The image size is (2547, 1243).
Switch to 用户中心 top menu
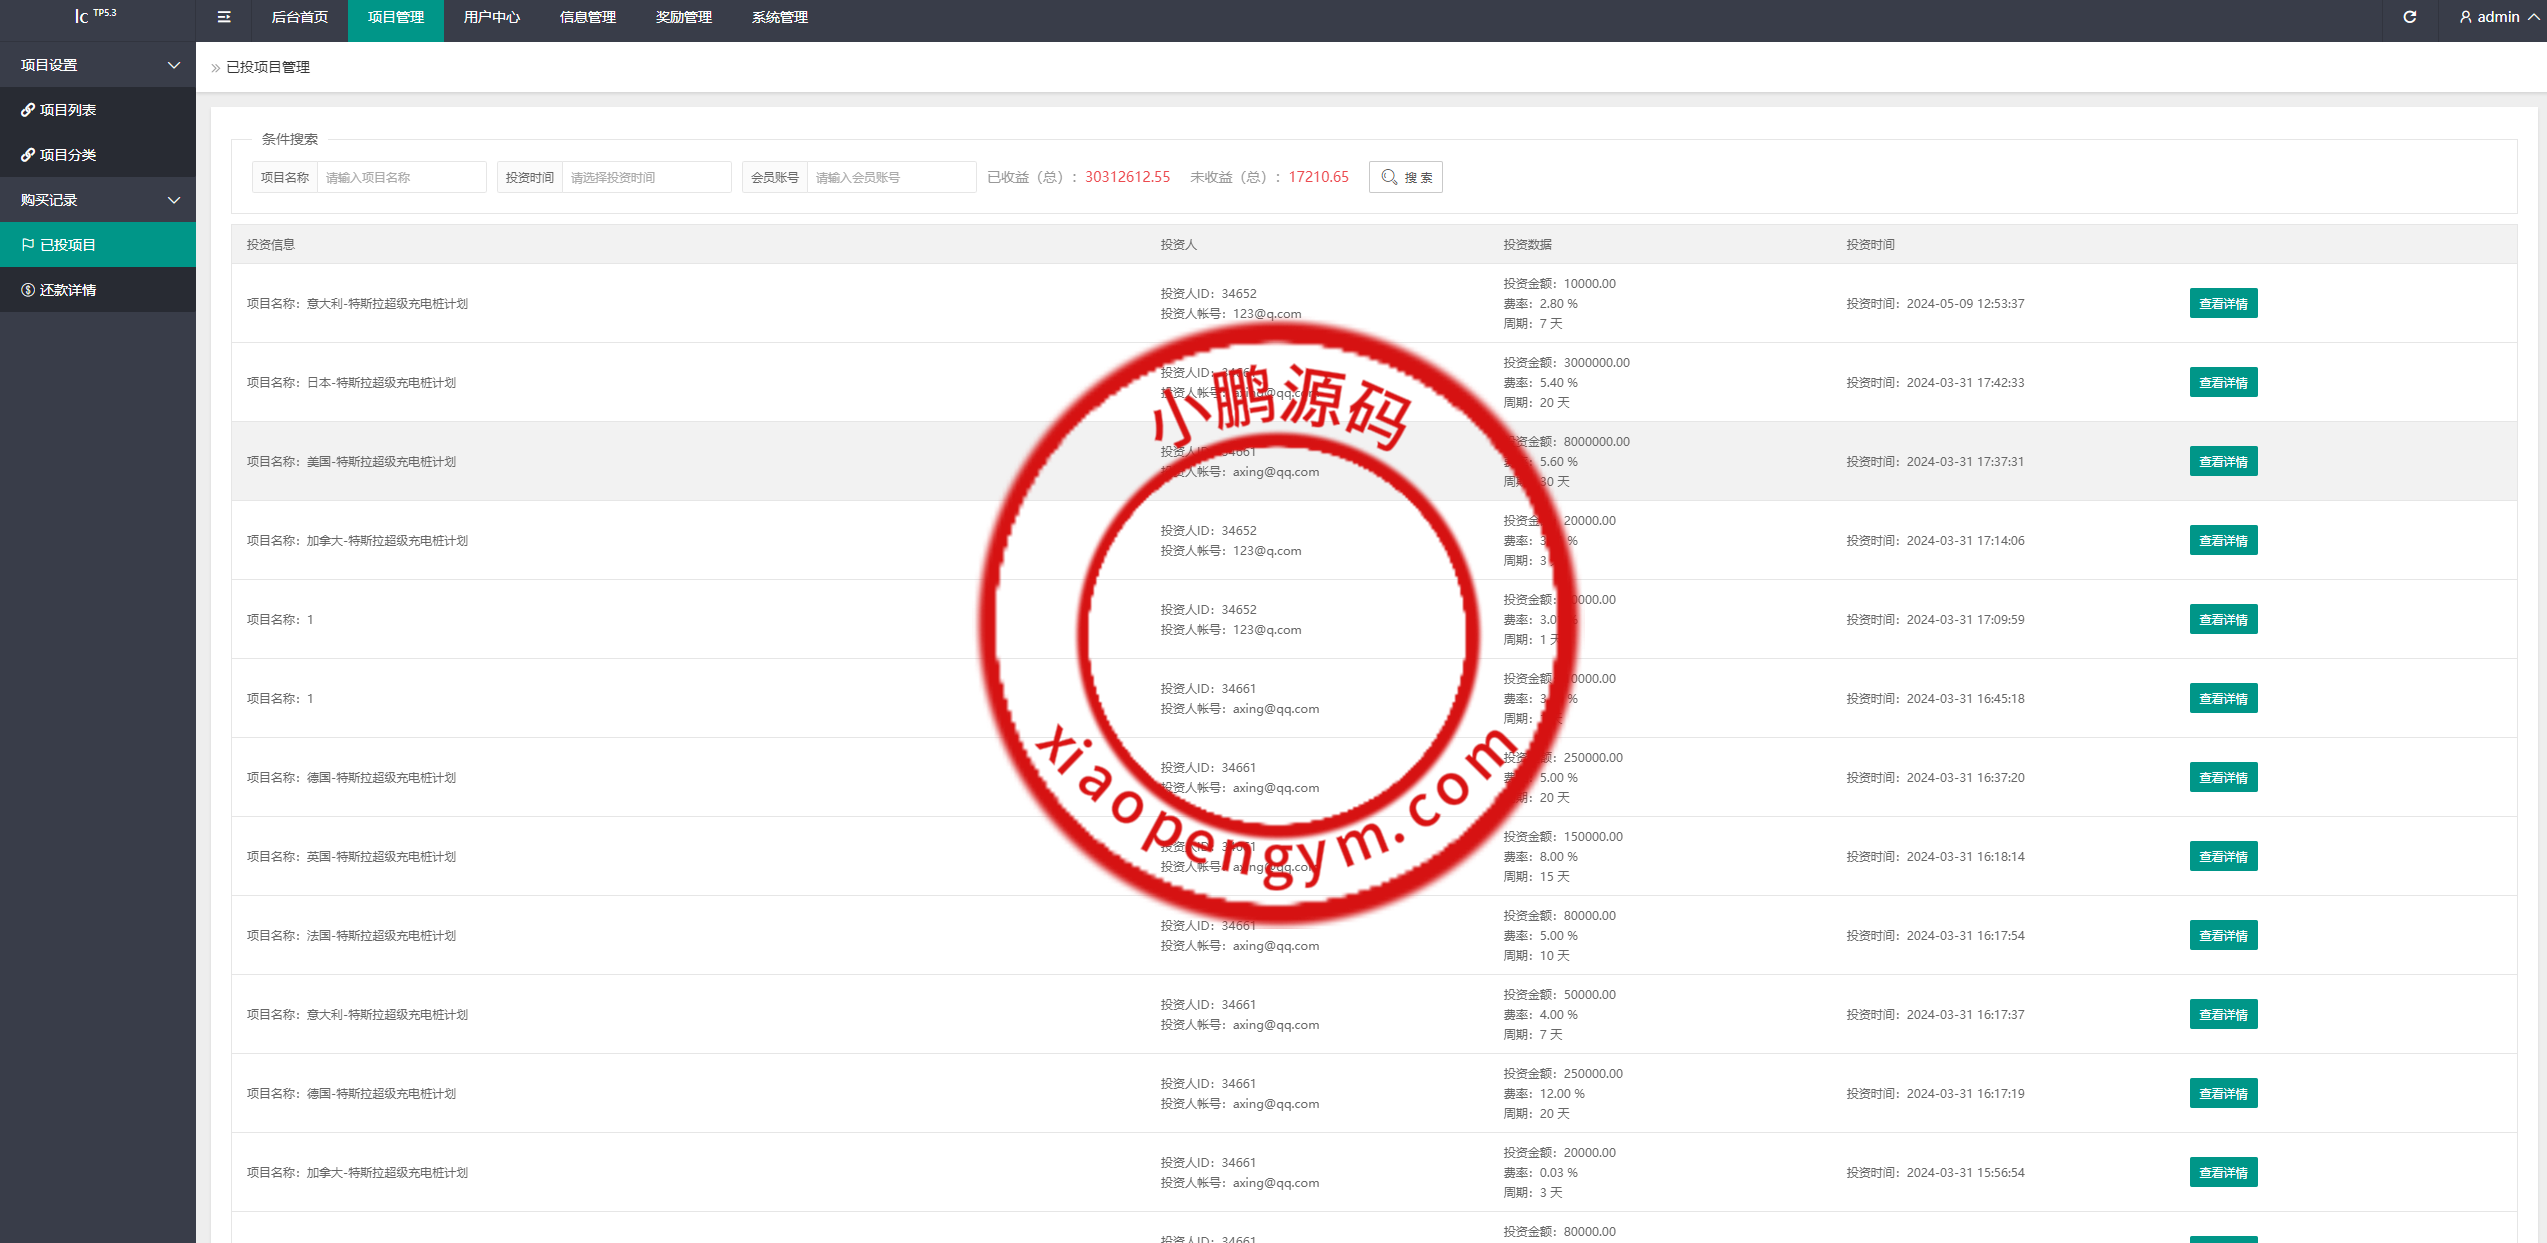[491, 17]
